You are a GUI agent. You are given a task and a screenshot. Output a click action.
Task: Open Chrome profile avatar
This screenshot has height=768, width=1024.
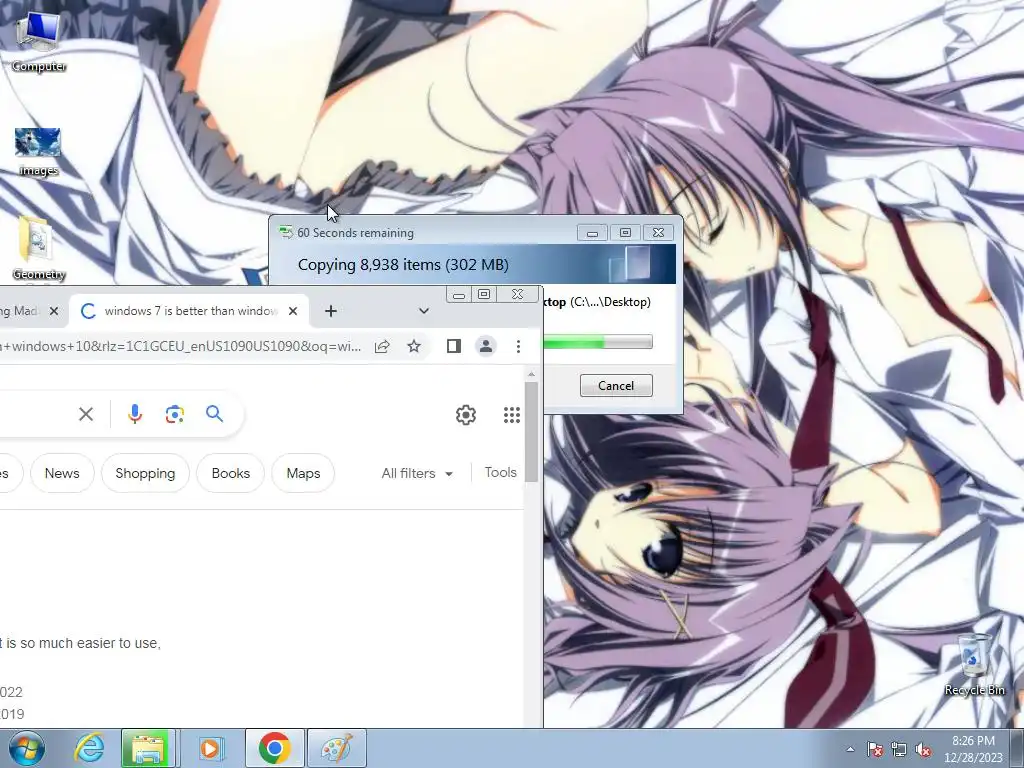[486, 346]
